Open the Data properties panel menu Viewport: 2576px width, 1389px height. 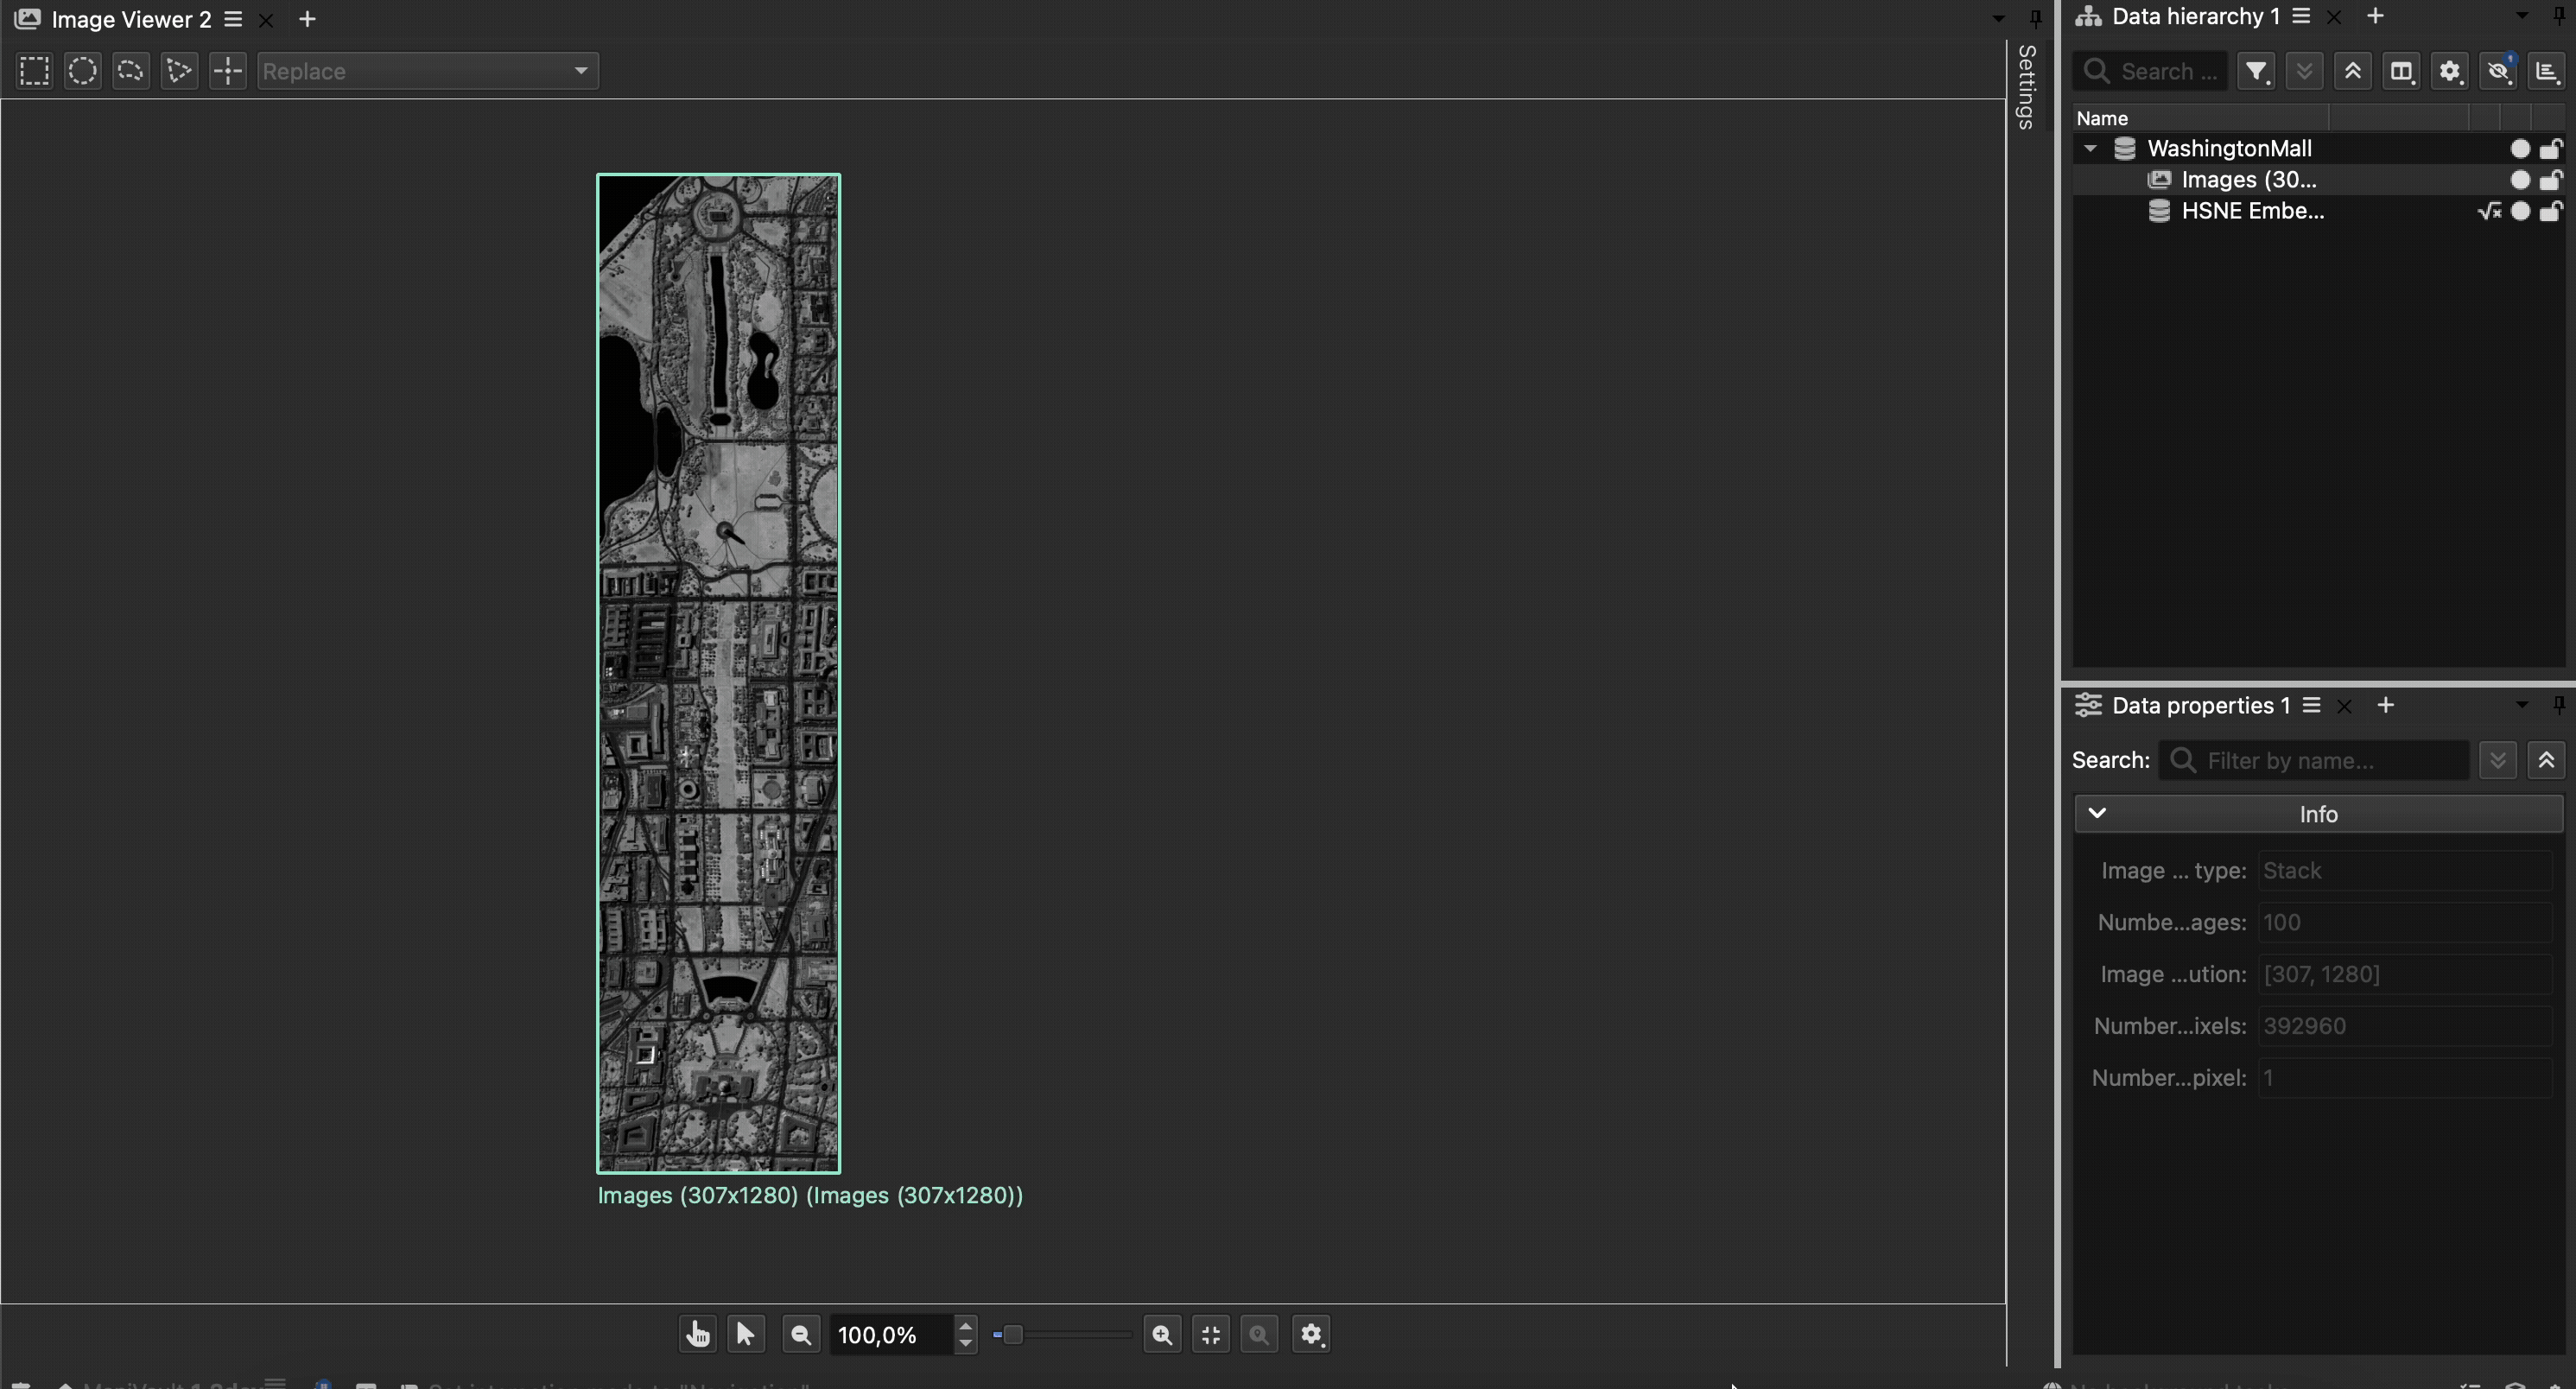(2313, 705)
